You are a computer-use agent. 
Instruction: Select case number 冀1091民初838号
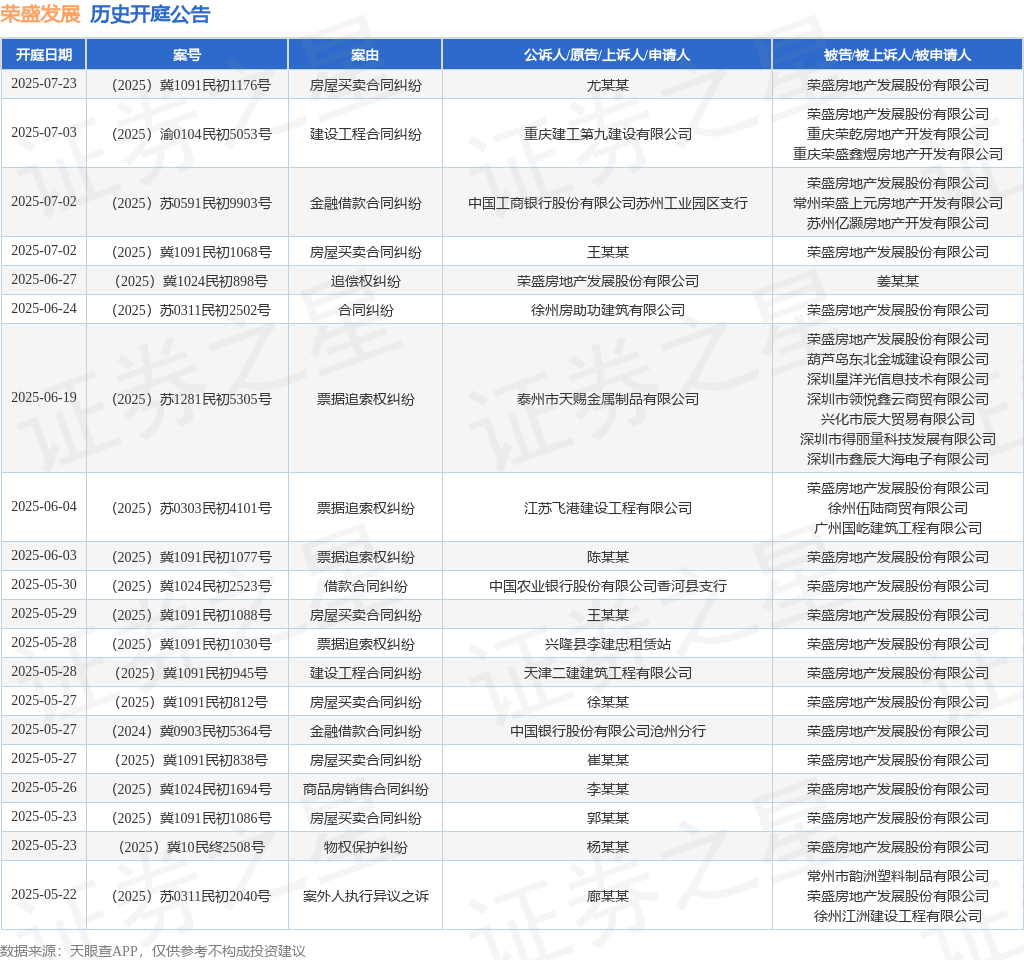click(191, 760)
